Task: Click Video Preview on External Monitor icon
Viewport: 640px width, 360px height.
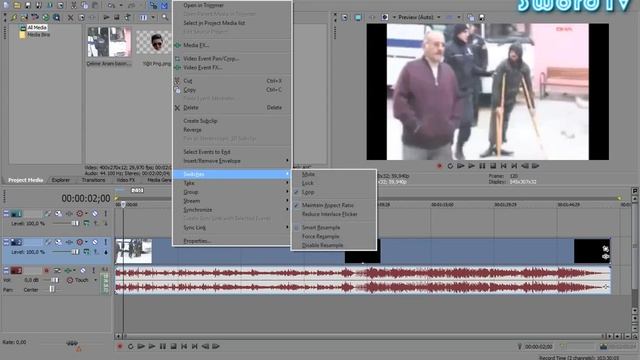Action: tap(358, 18)
